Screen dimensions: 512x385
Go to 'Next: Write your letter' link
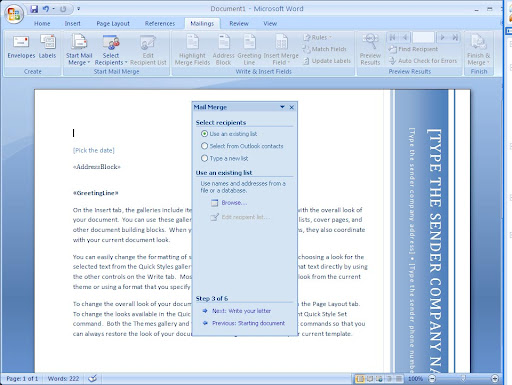[241, 311]
